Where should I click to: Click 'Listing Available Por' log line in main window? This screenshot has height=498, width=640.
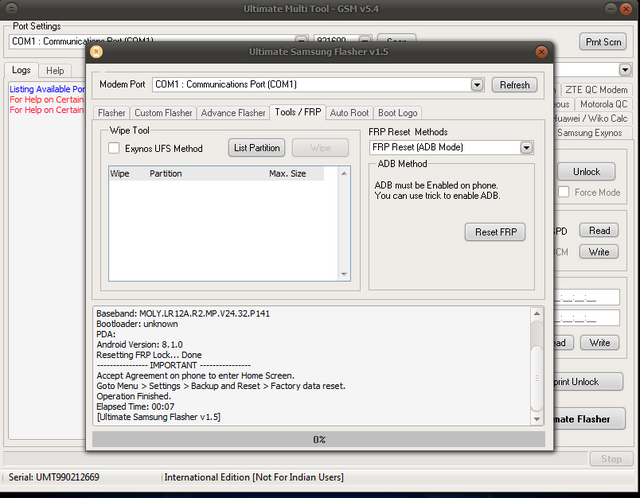coord(47,89)
